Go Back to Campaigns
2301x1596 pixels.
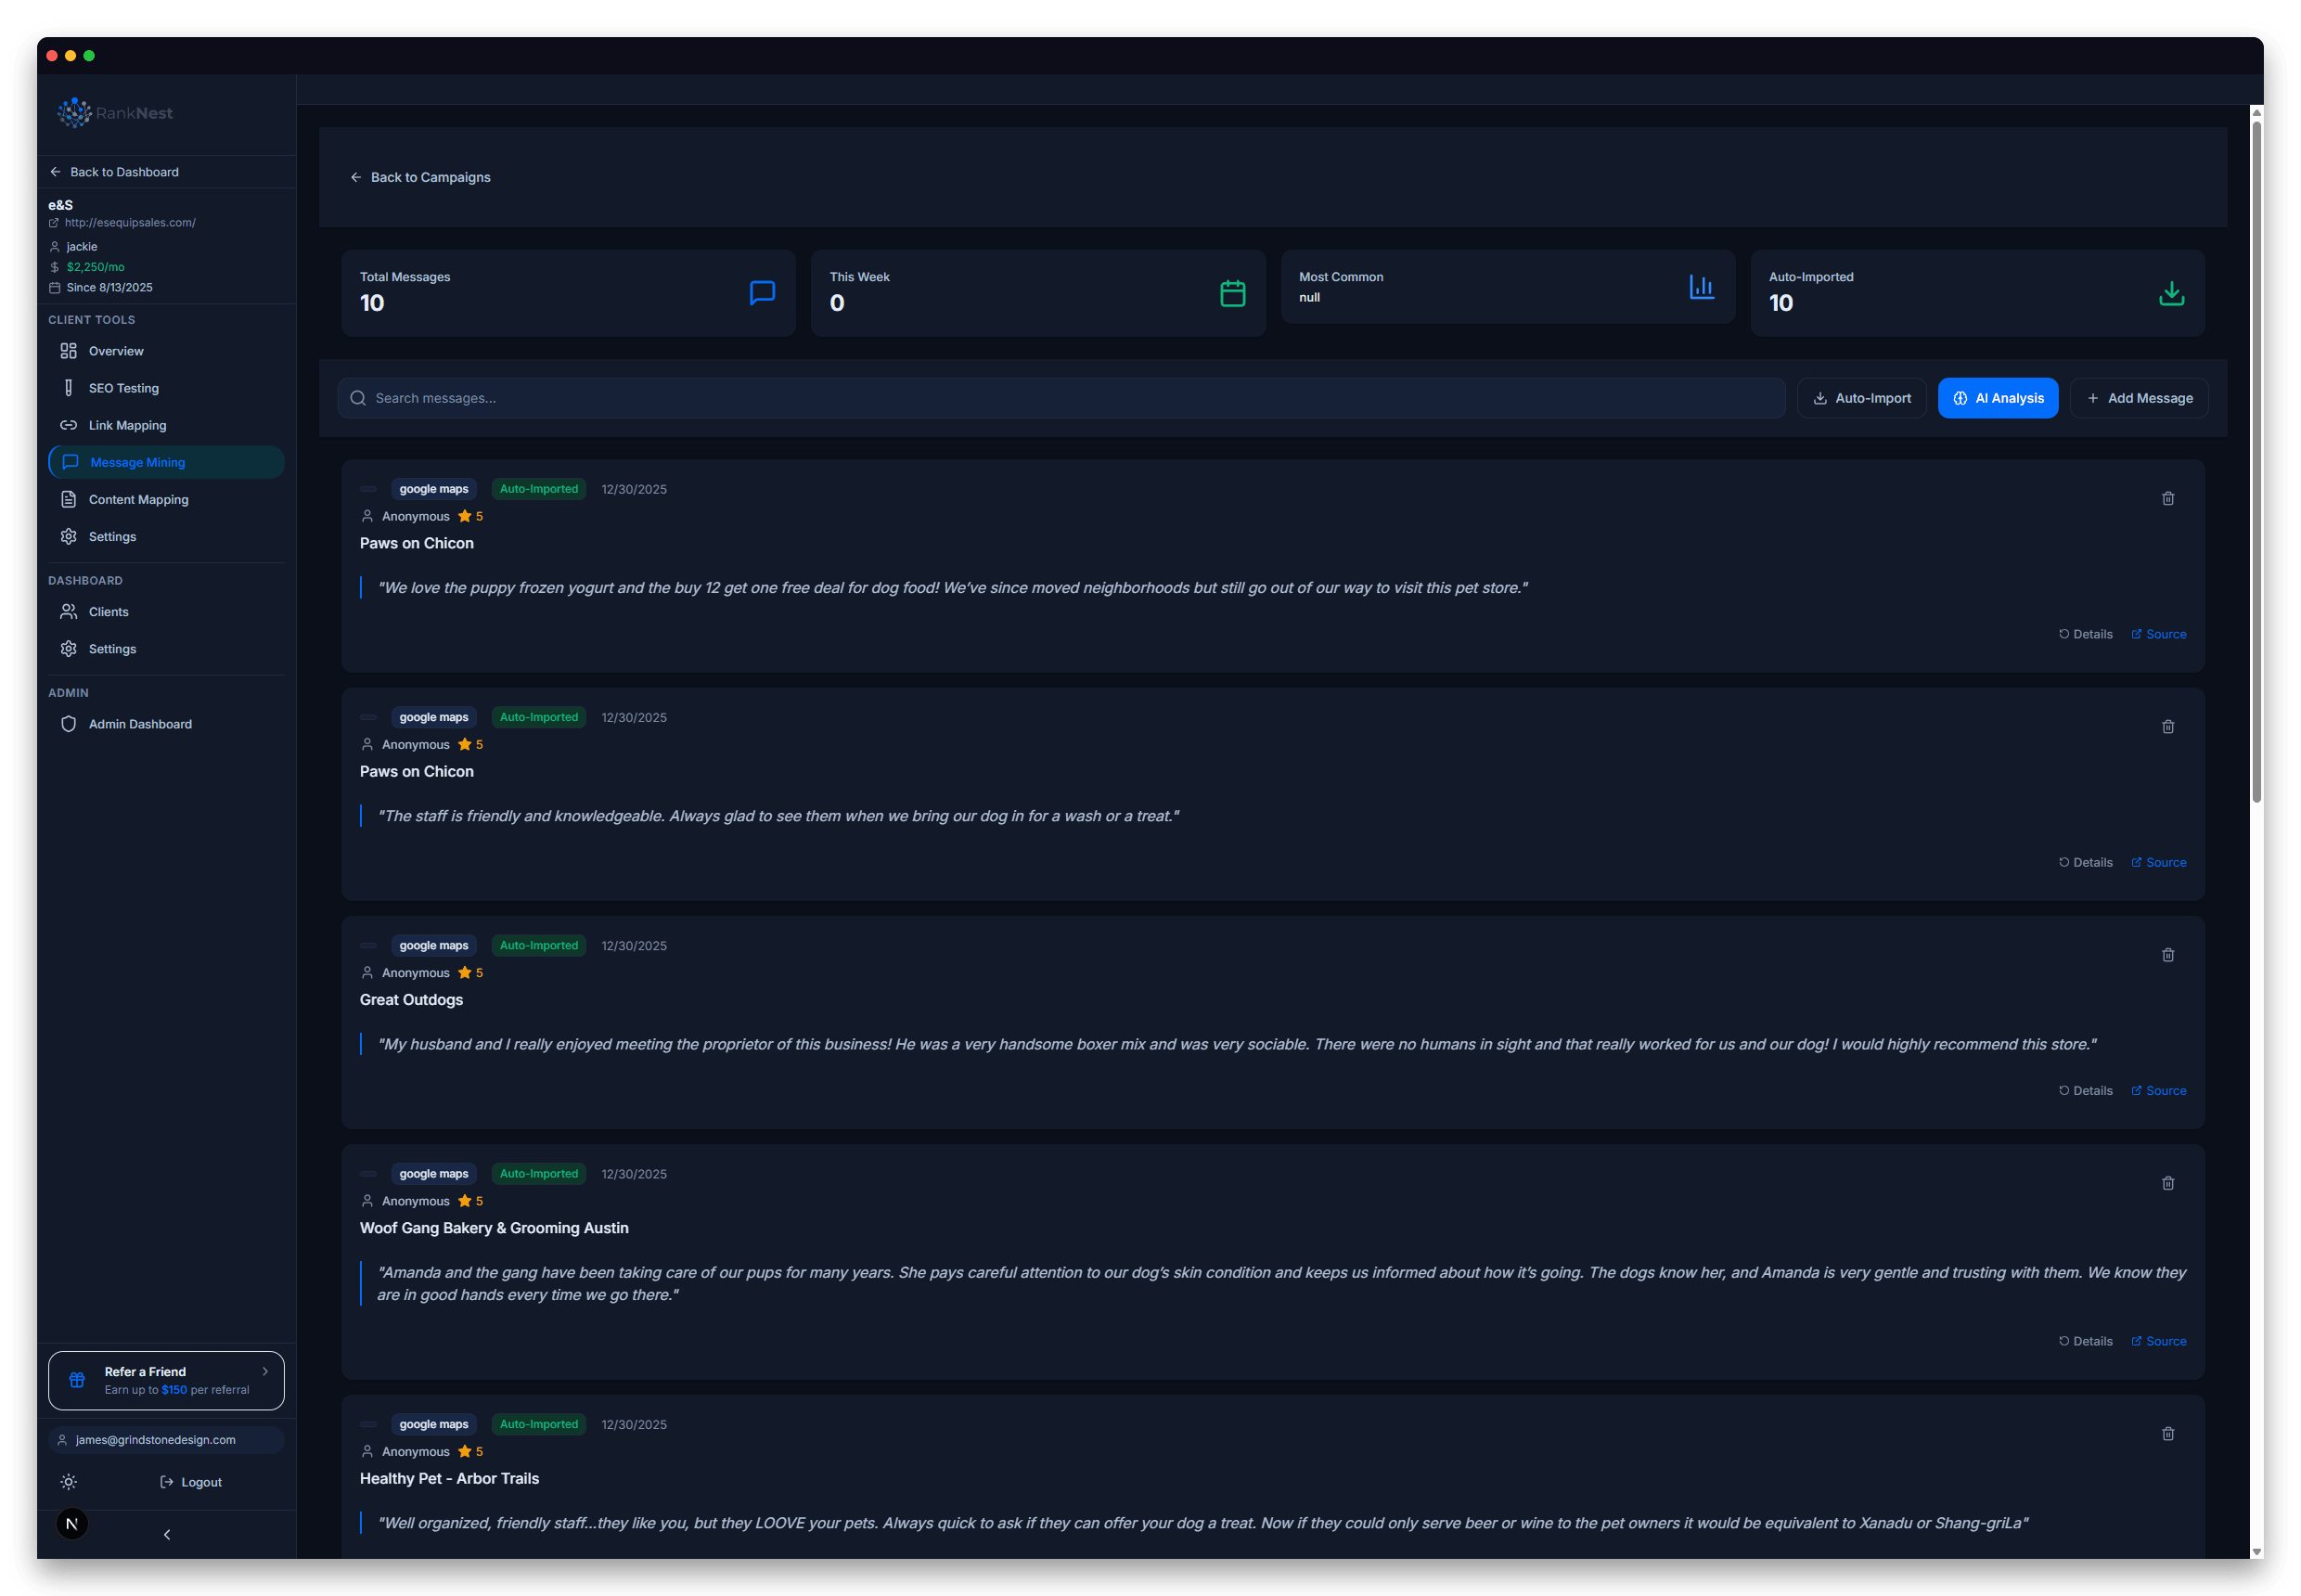point(420,177)
